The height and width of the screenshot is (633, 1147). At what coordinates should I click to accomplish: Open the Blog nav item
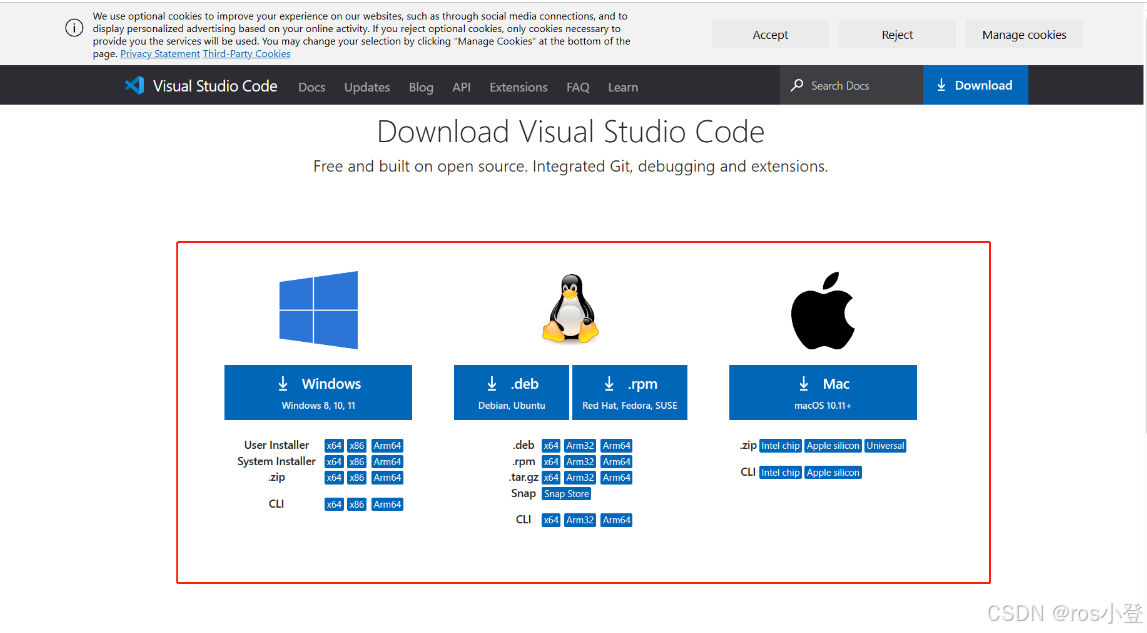pyautogui.click(x=421, y=87)
